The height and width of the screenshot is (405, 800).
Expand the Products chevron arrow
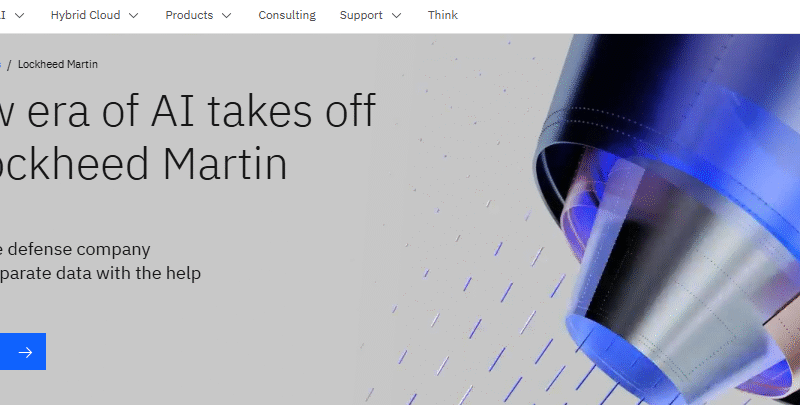click(x=227, y=15)
